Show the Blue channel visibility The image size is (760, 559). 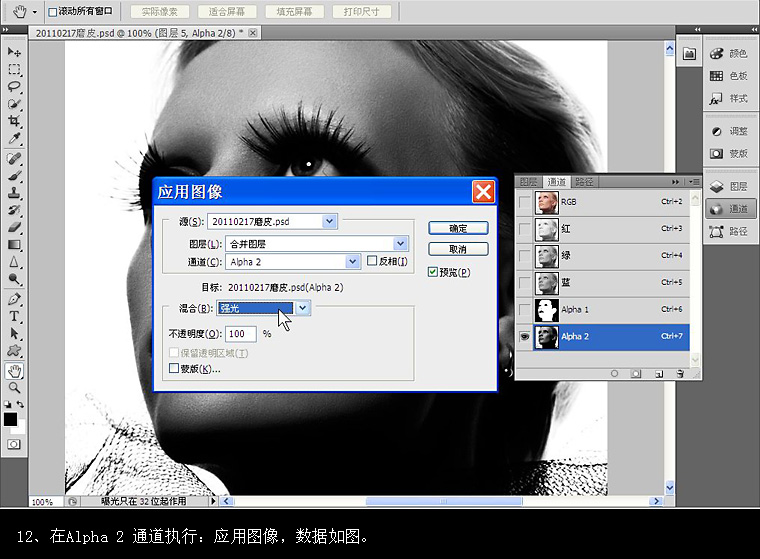pyautogui.click(x=524, y=282)
